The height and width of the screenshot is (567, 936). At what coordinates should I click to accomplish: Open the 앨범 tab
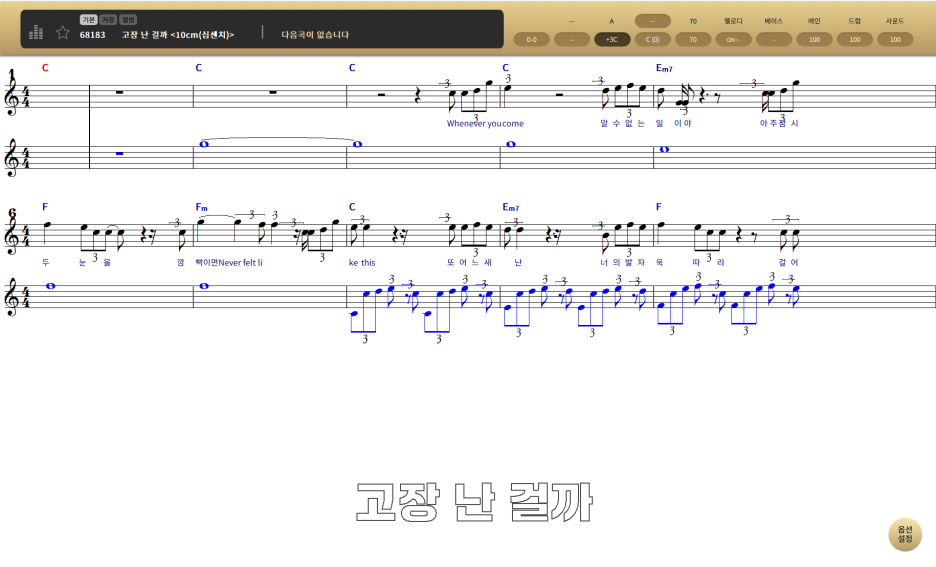click(x=128, y=20)
